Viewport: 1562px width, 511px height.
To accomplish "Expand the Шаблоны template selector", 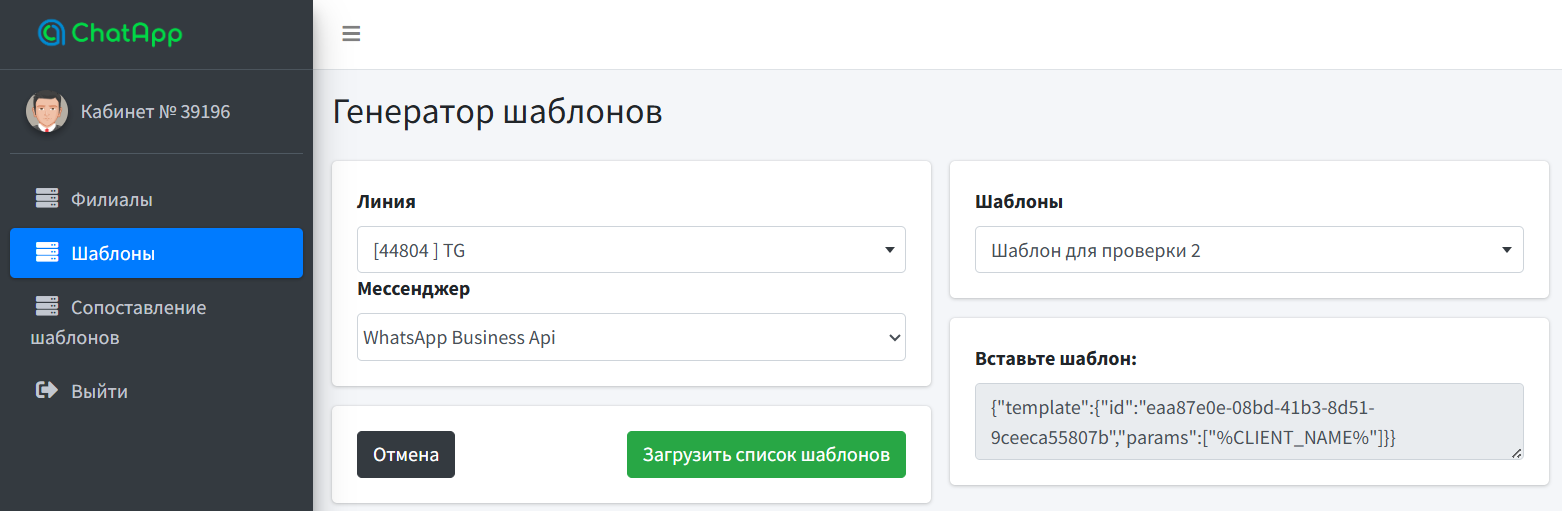I will coord(1248,250).
